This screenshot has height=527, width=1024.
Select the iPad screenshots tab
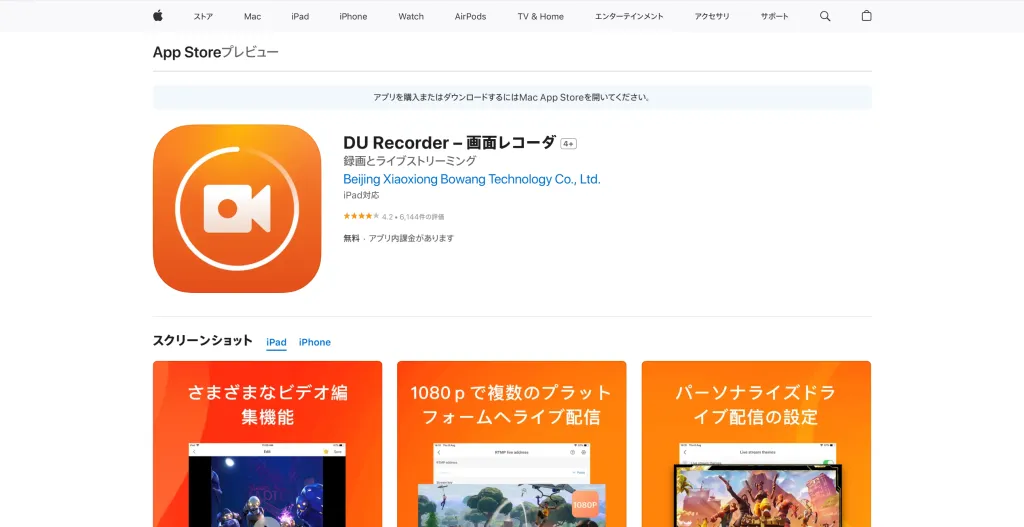[276, 342]
